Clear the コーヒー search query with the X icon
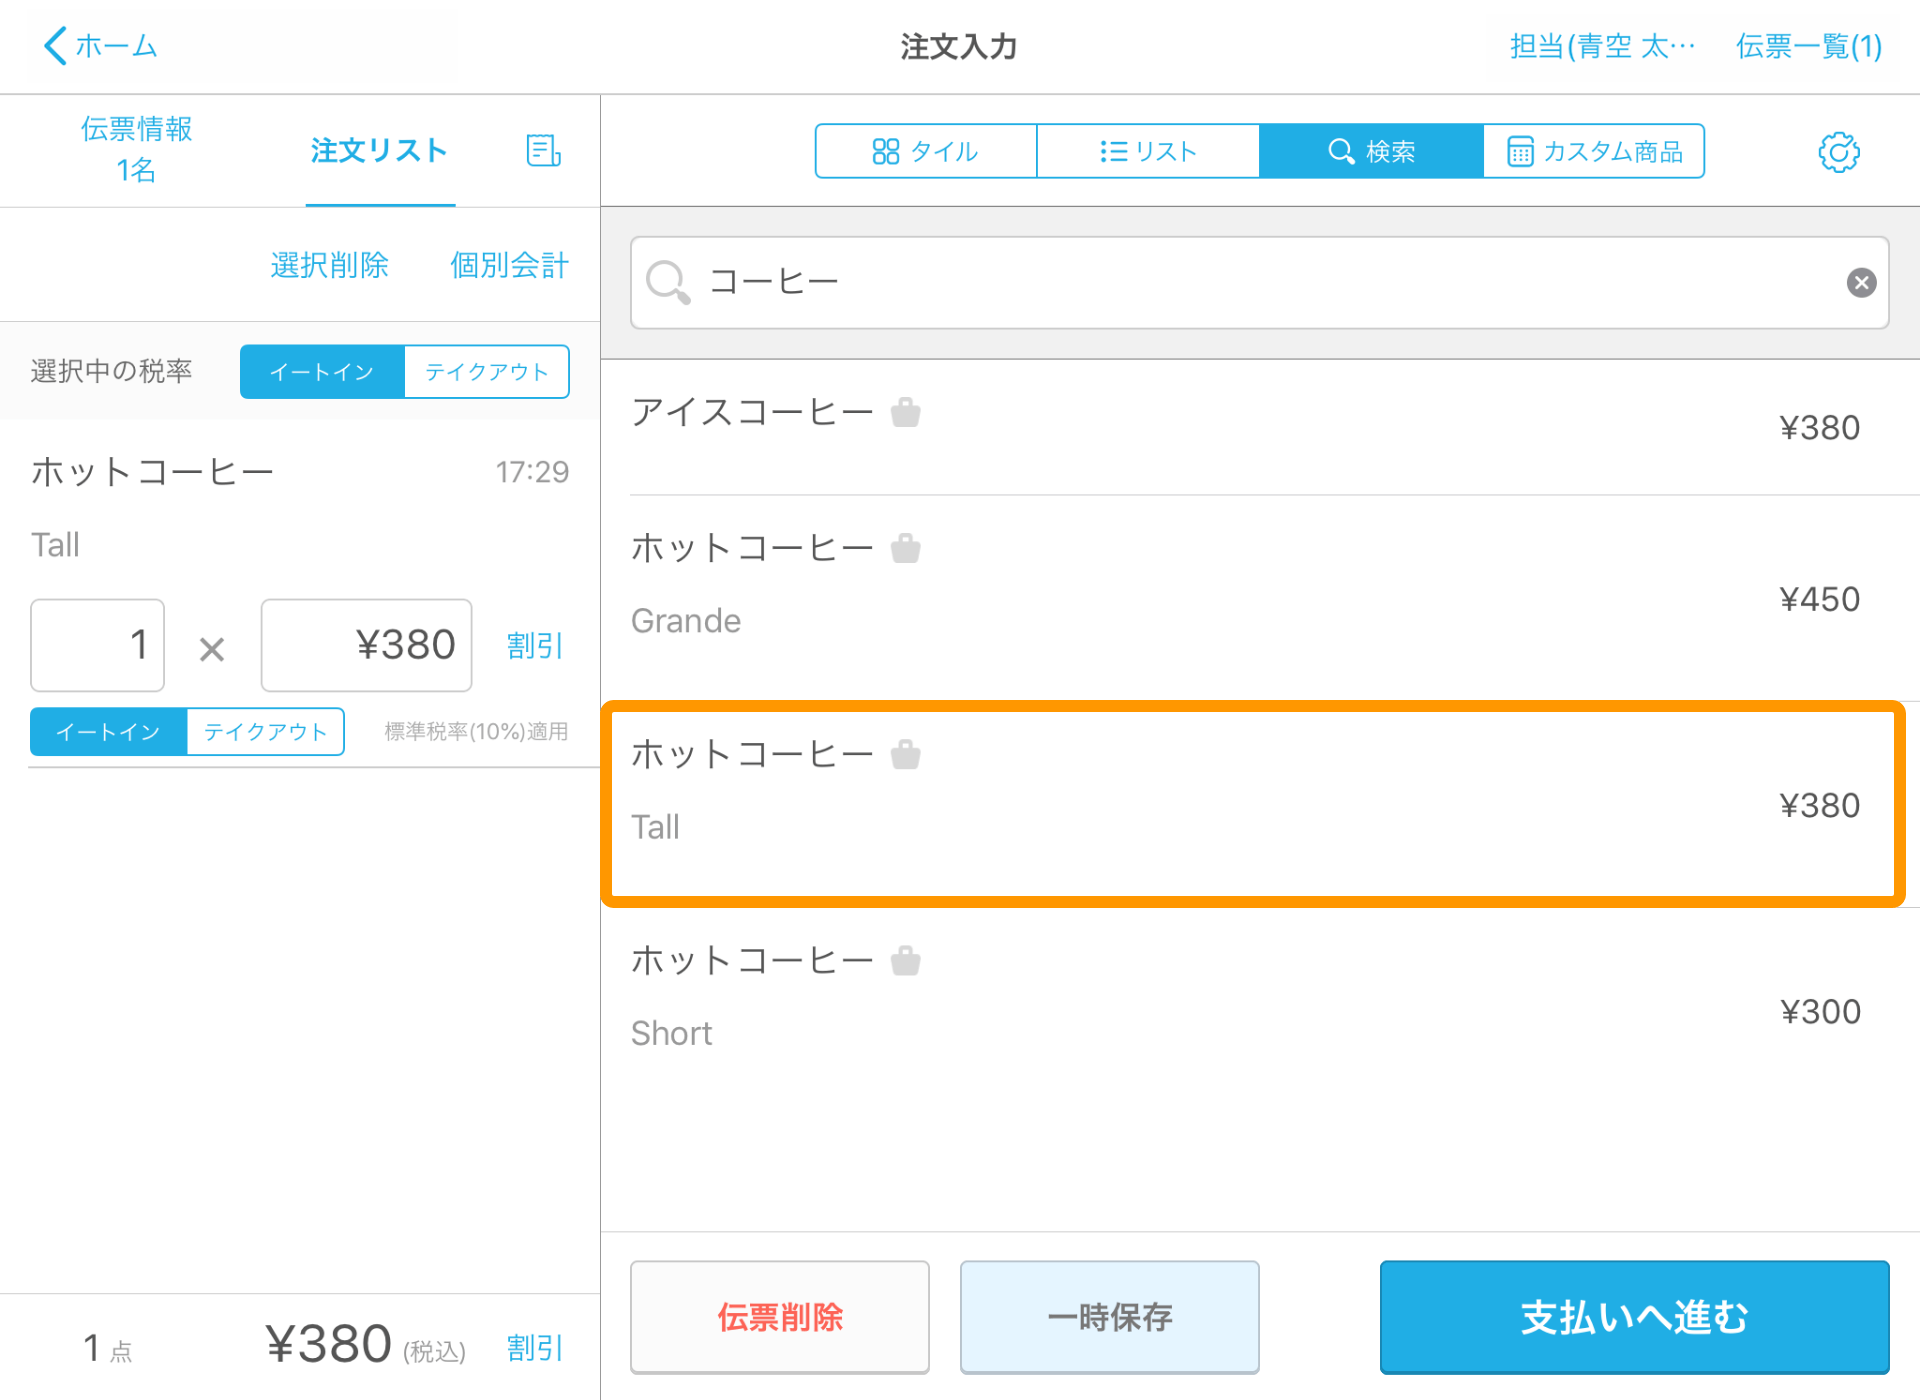This screenshot has height=1400, width=1920. [1861, 282]
